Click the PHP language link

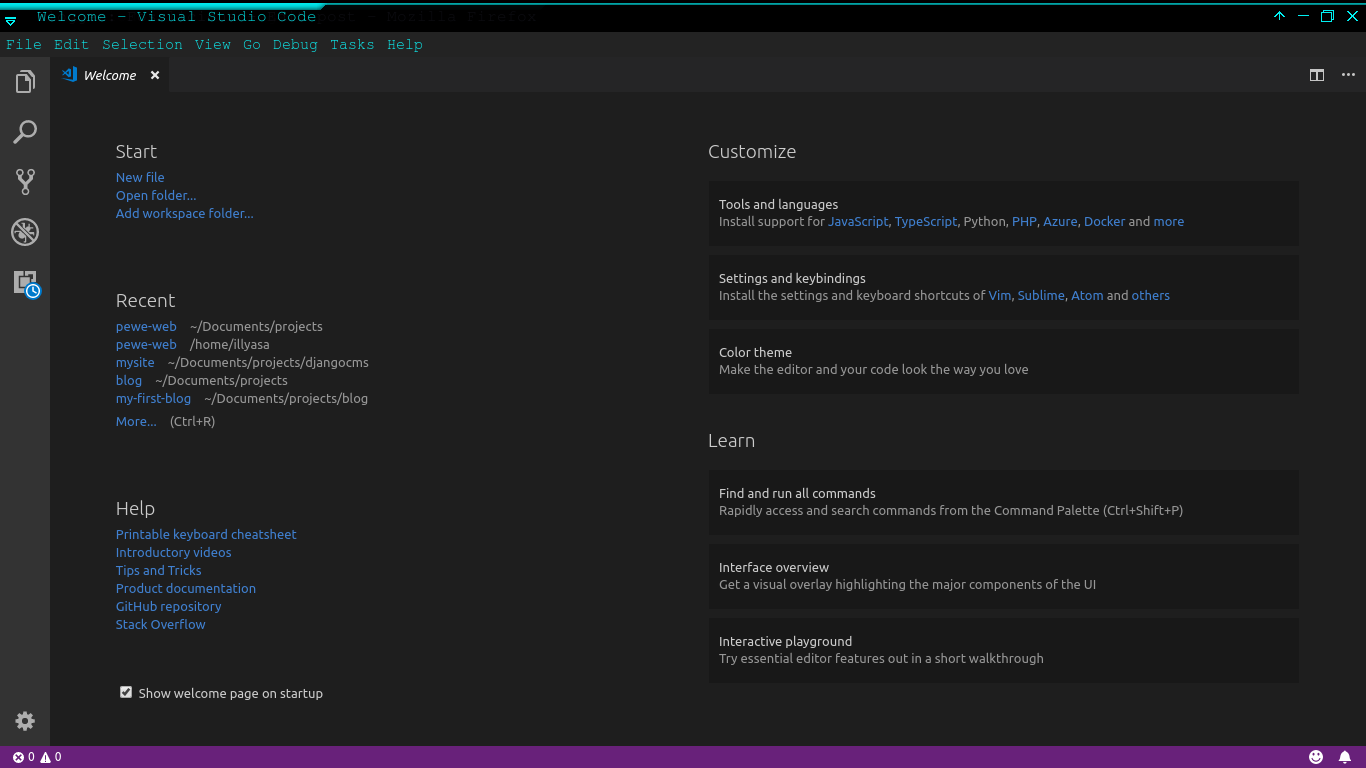coord(1024,221)
